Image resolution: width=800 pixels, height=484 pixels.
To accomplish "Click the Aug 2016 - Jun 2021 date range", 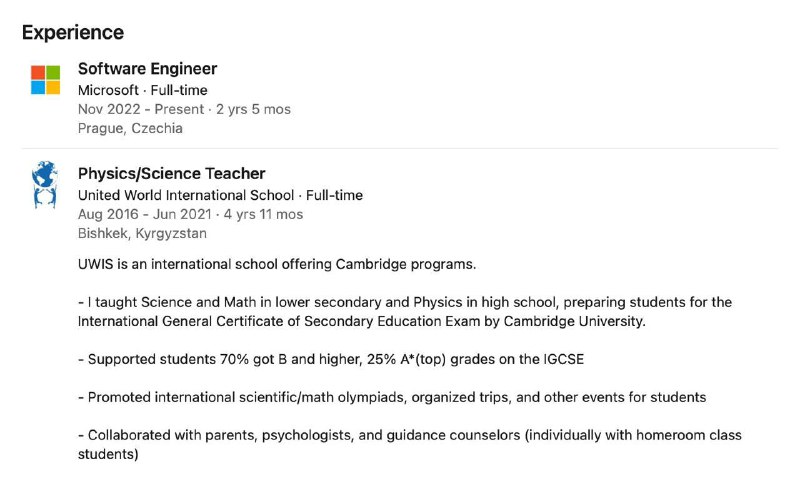I will tap(145, 214).
